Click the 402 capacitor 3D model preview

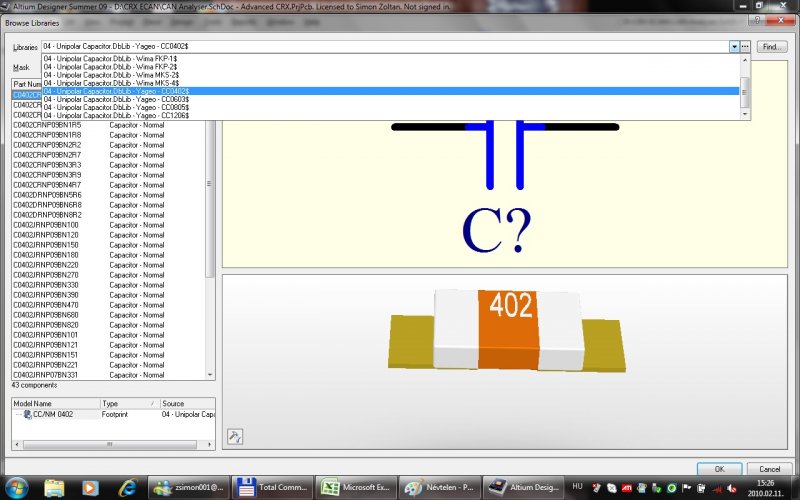[x=507, y=330]
